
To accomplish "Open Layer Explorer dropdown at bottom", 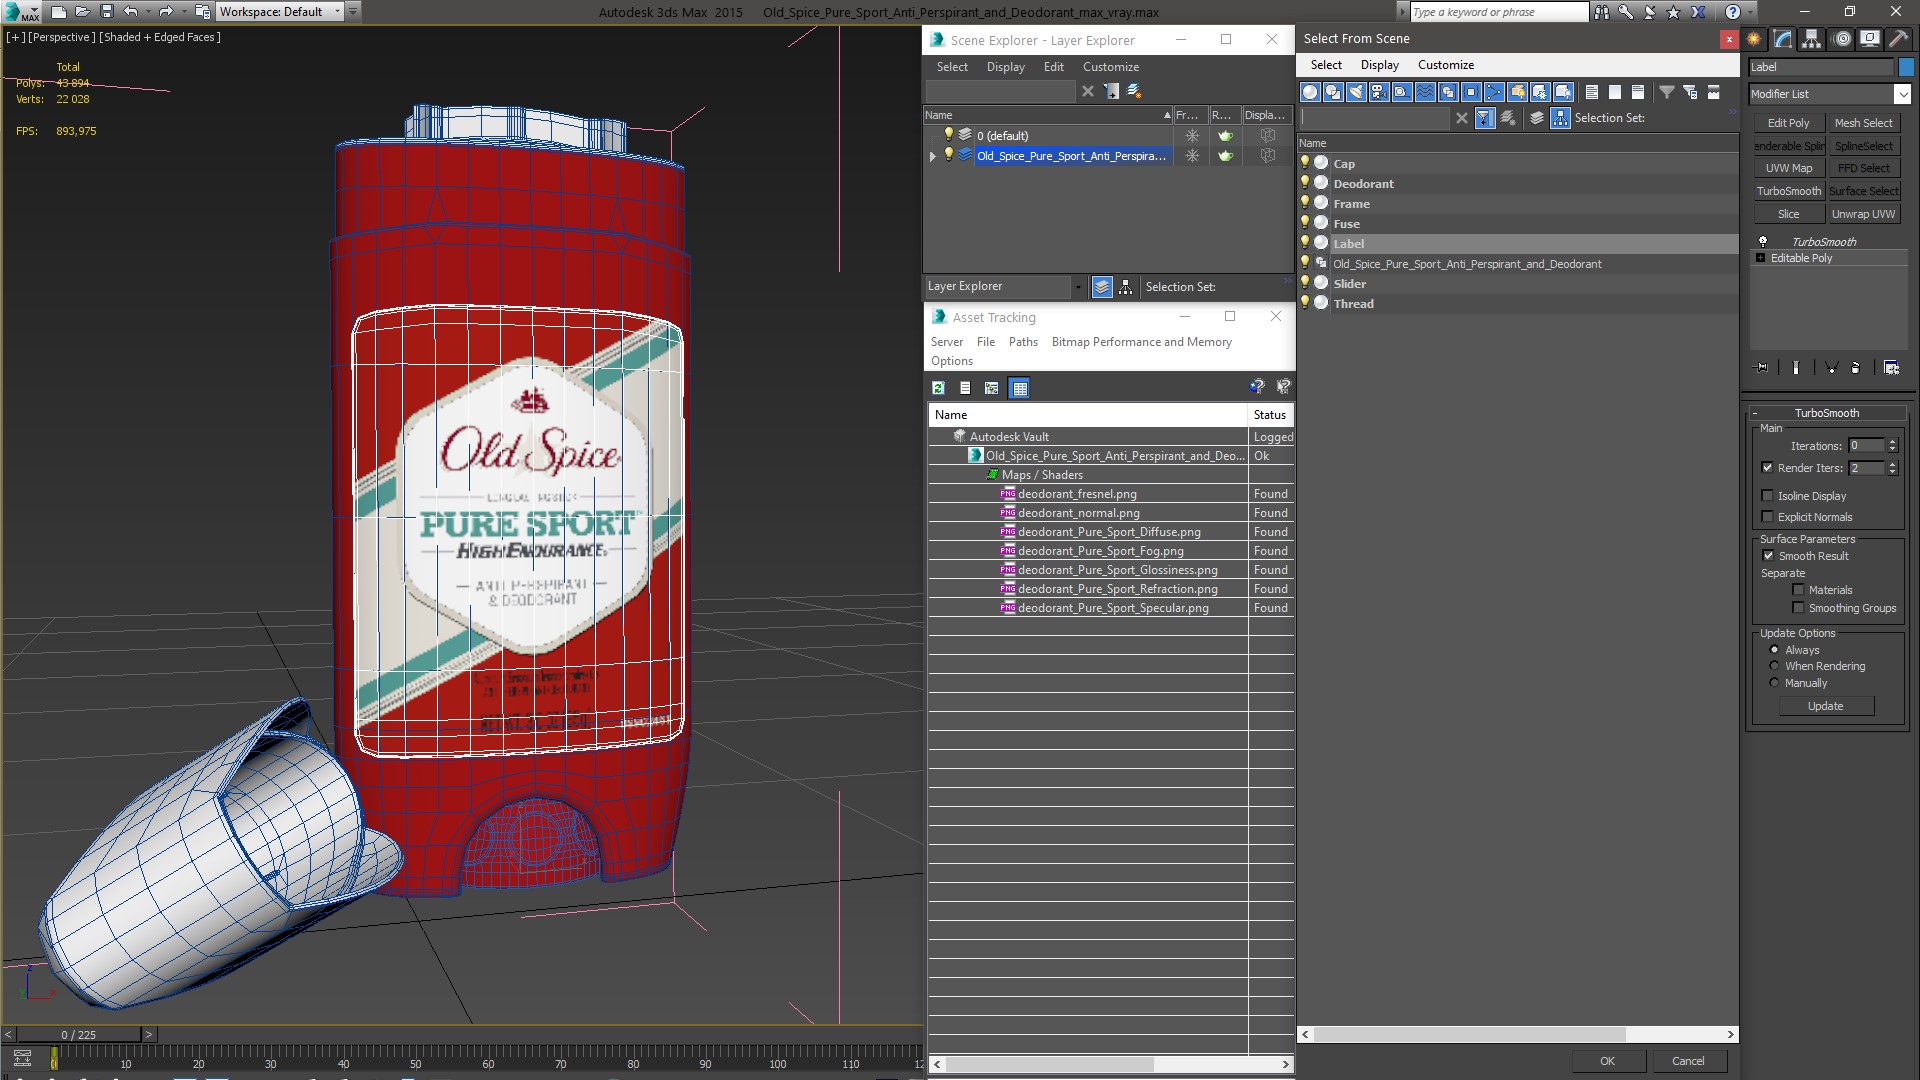I will pos(1077,287).
